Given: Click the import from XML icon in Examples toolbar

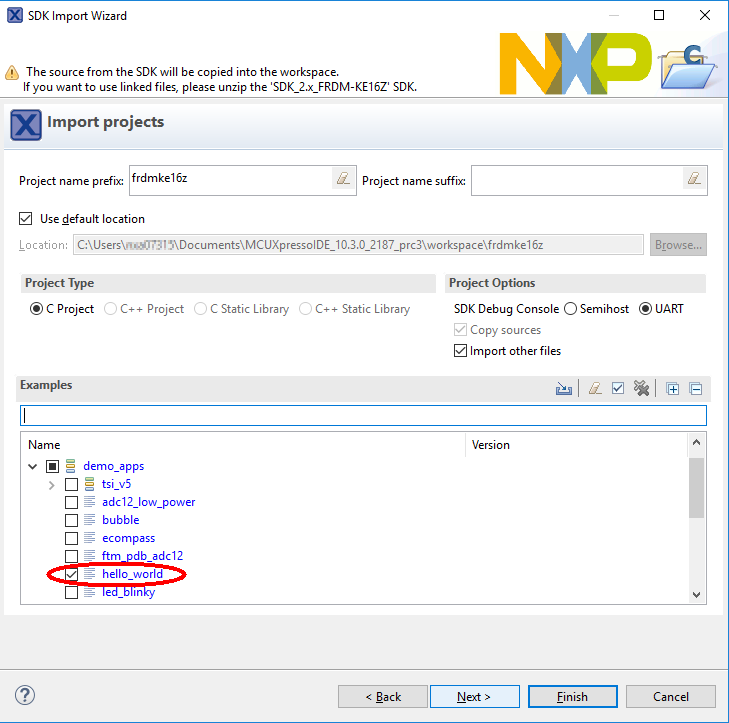Looking at the screenshot, I should 564,389.
